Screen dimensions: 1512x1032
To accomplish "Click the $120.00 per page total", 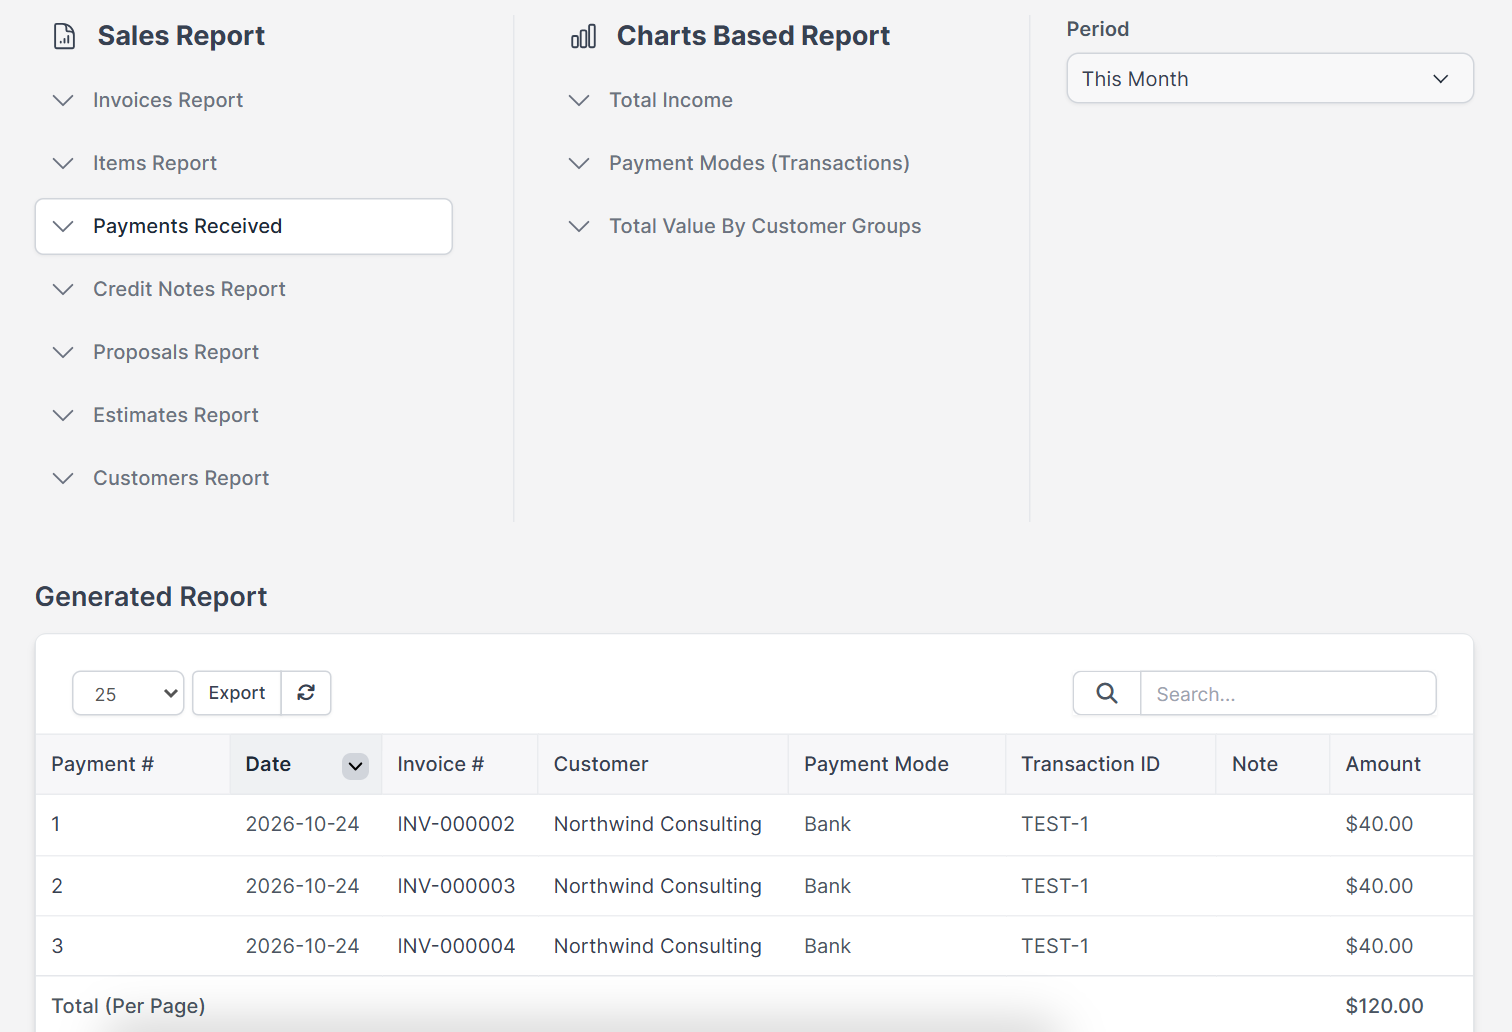I will tap(1384, 1006).
